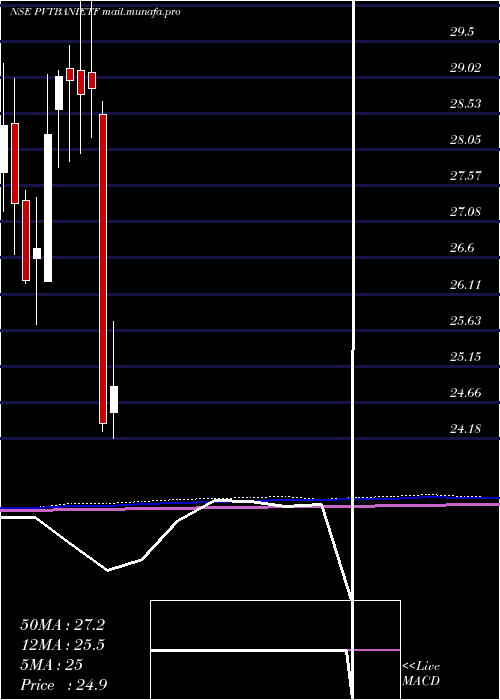Select the tall white candlestick spanning 26.3 to 28.2
The image size is (500, 700).
click(x=48, y=208)
